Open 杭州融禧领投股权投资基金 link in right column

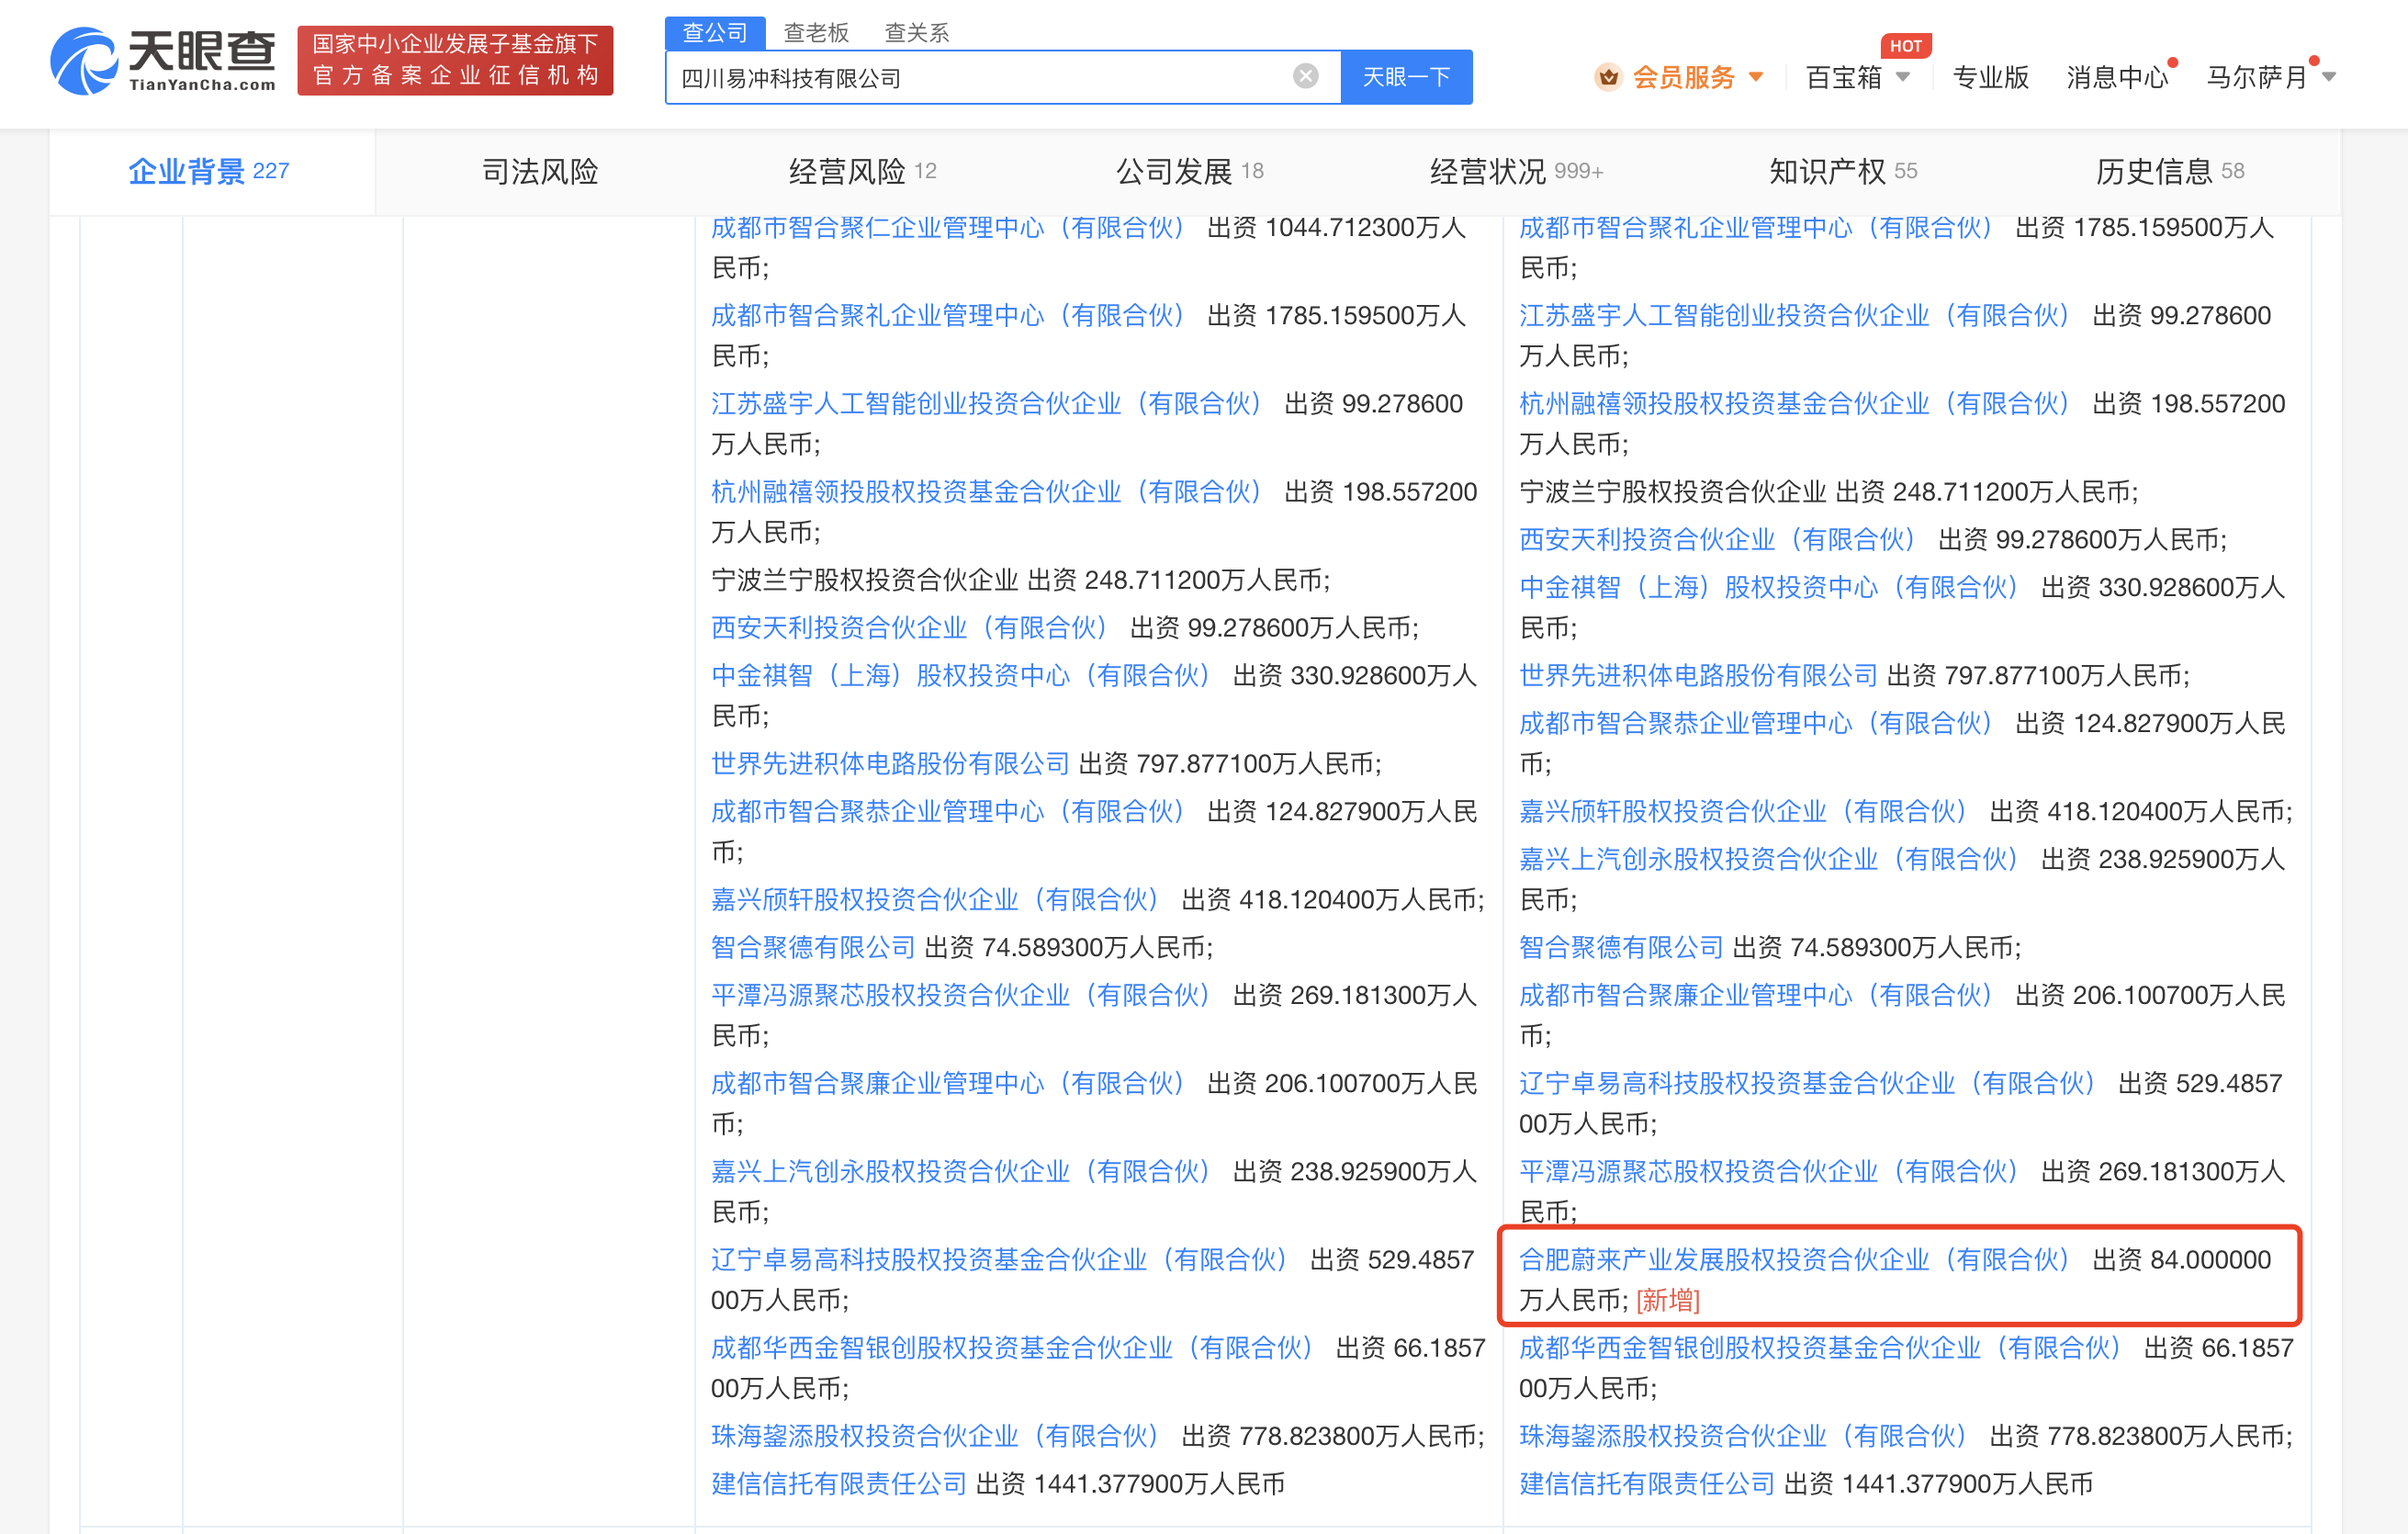point(1794,404)
